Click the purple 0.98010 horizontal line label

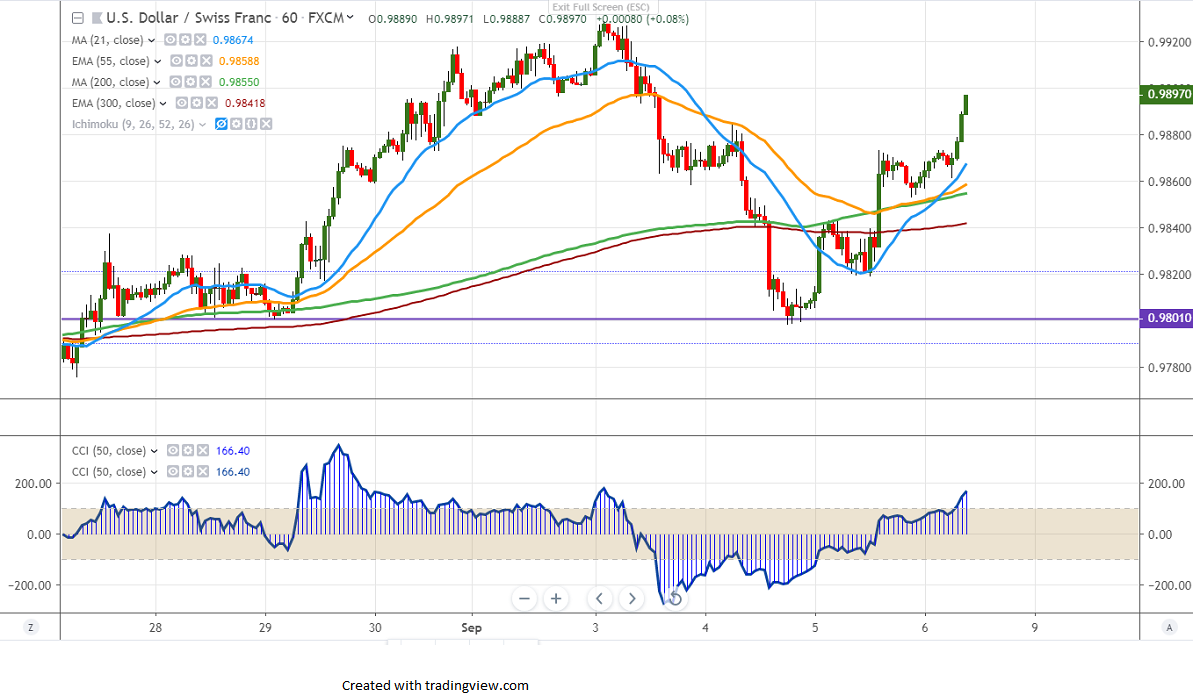(x=1166, y=318)
